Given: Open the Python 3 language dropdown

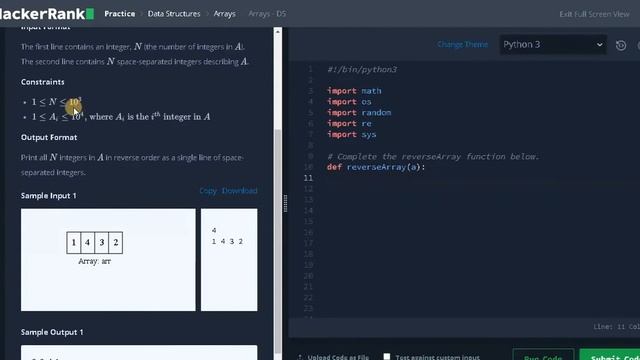Looking at the screenshot, I should point(553,44).
